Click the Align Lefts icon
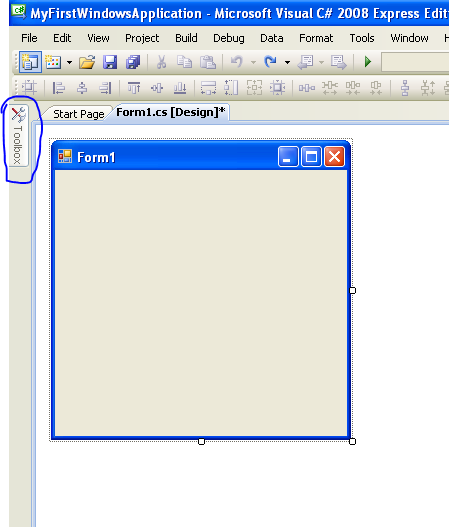Image resolution: width=449 pixels, height=527 pixels. [58, 88]
